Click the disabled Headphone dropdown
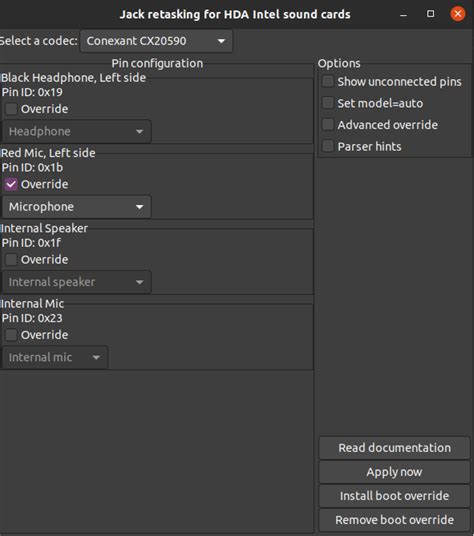 (77, 132)
